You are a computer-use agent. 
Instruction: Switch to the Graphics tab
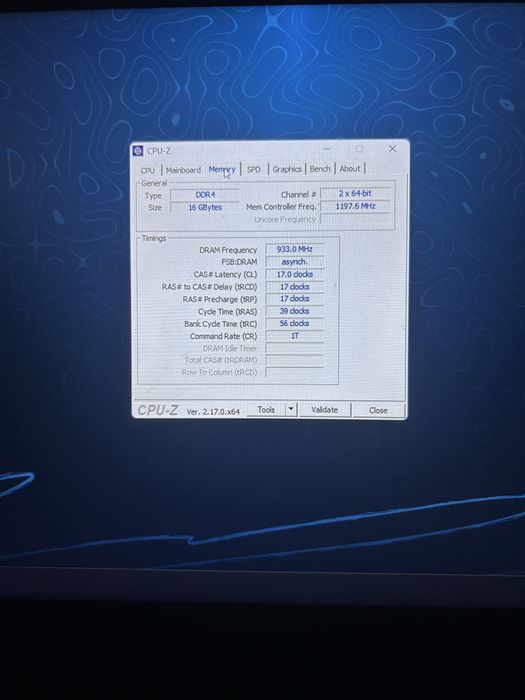(x=287, y=169)
